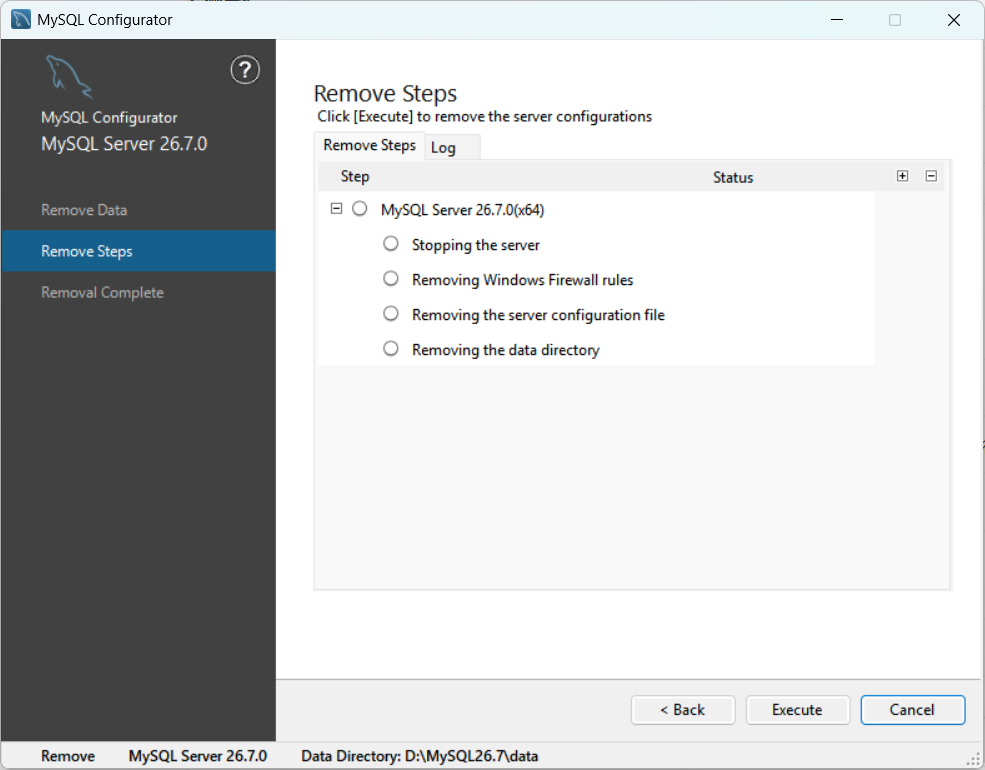This screenshot has width=985, height=770.
Task: Click the MySQL Configurator title bar icon
Action: click(x=21, y=19)
